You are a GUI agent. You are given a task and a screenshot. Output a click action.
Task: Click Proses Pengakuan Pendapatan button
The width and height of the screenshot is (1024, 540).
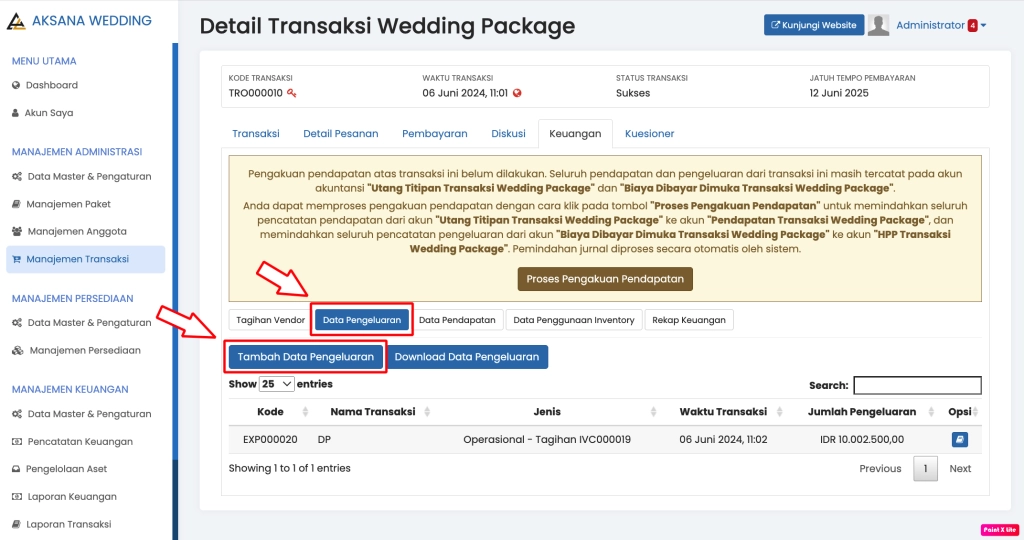[x=605, y=279]
